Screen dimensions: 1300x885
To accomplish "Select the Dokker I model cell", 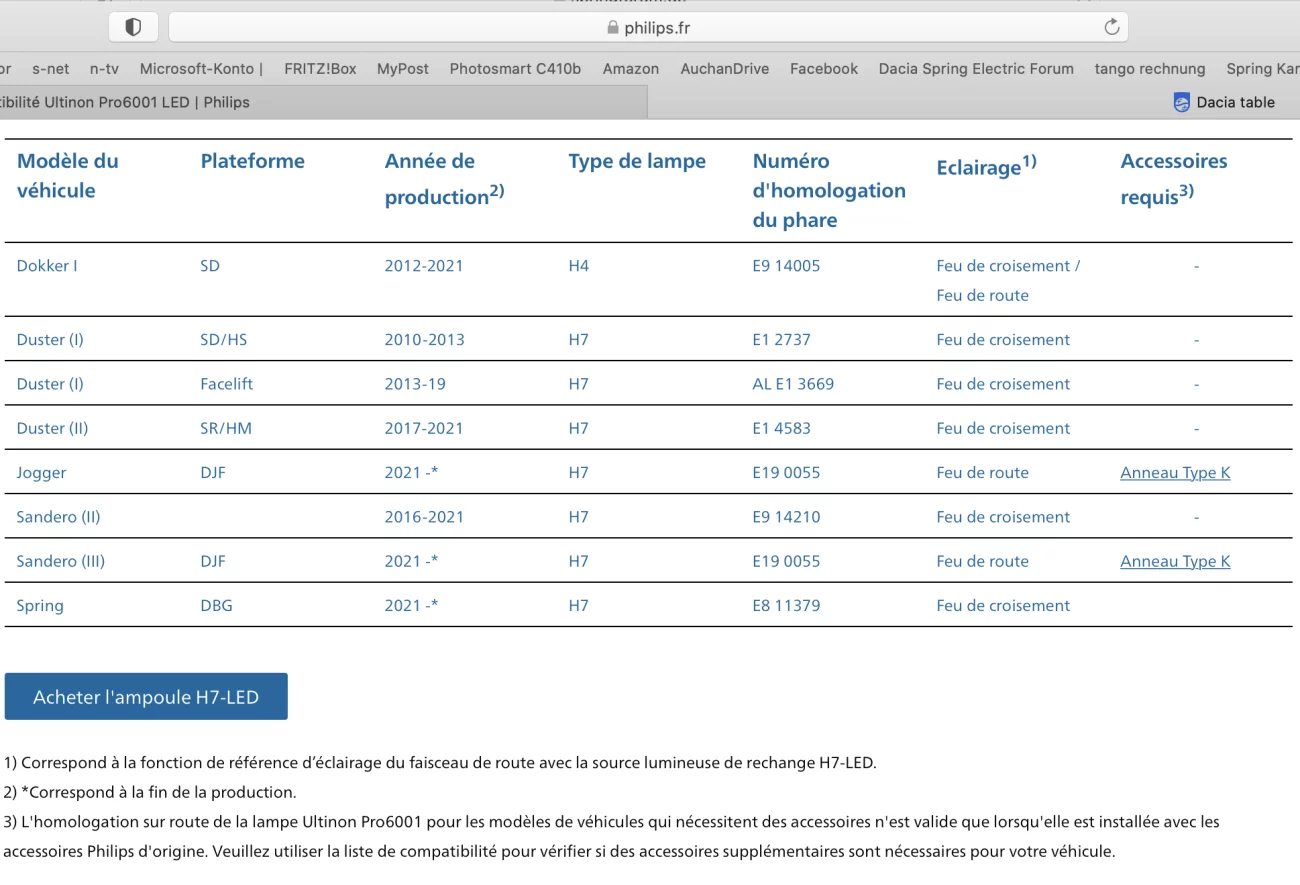I will point(47,266).
